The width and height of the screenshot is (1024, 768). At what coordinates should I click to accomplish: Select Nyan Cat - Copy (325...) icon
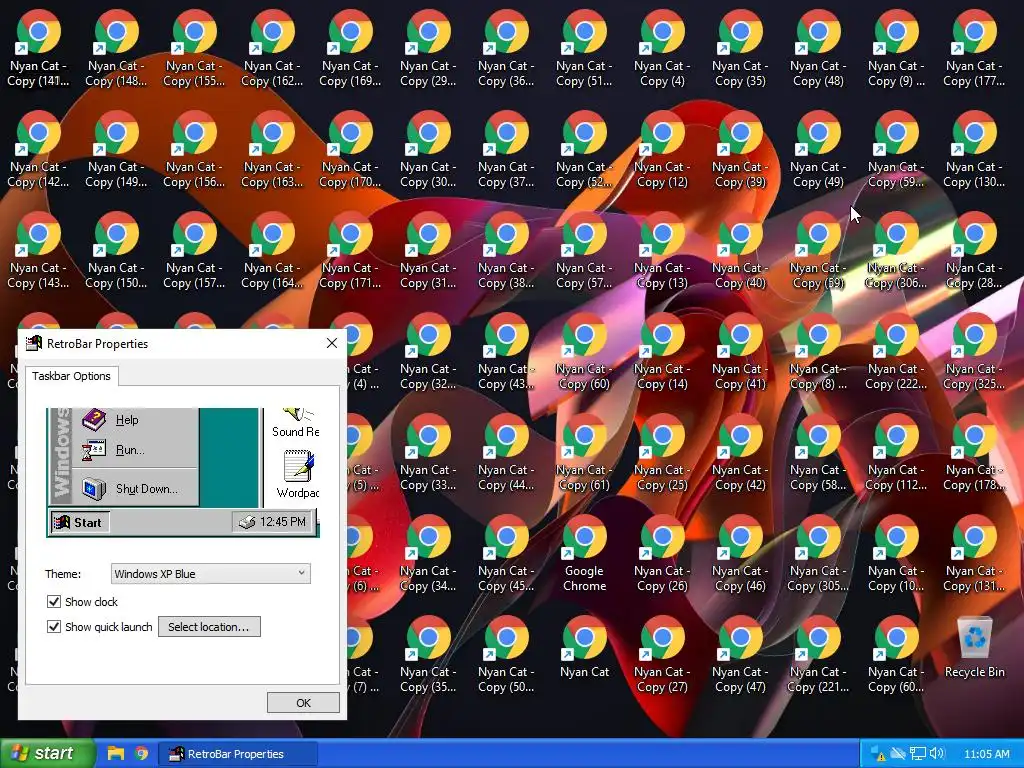974,351
